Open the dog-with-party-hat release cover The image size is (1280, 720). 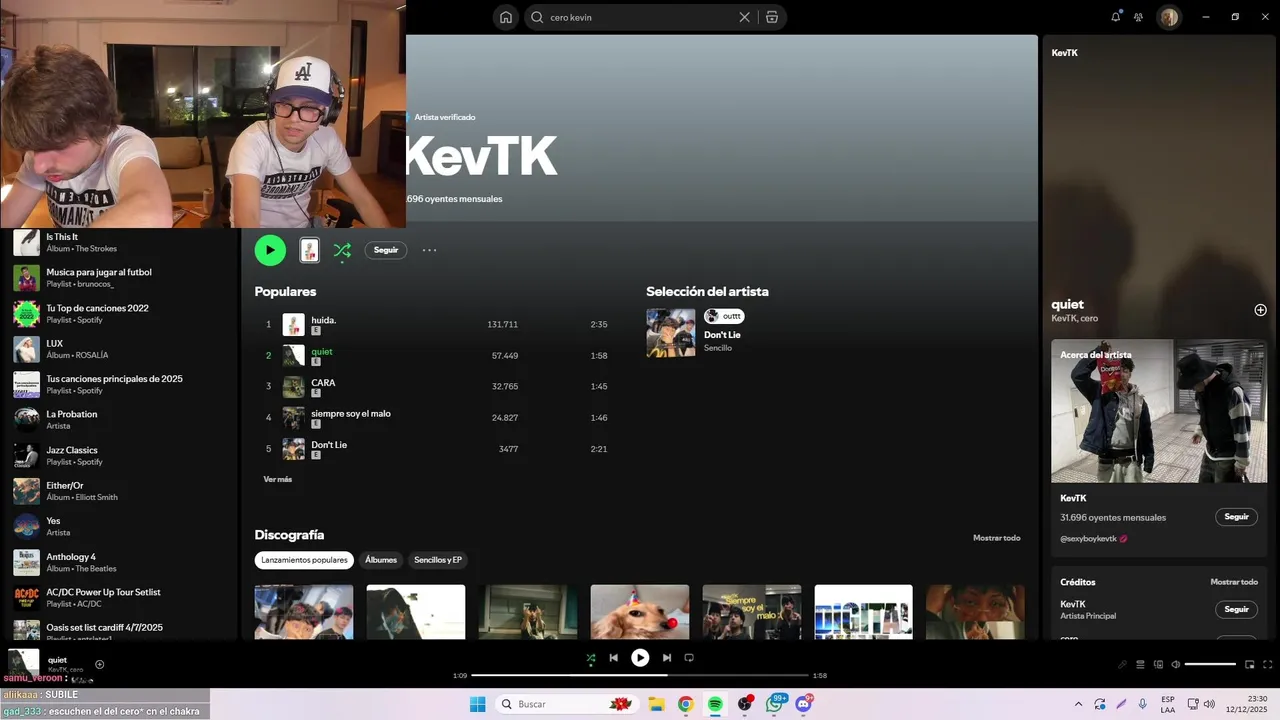coord(640,612)
